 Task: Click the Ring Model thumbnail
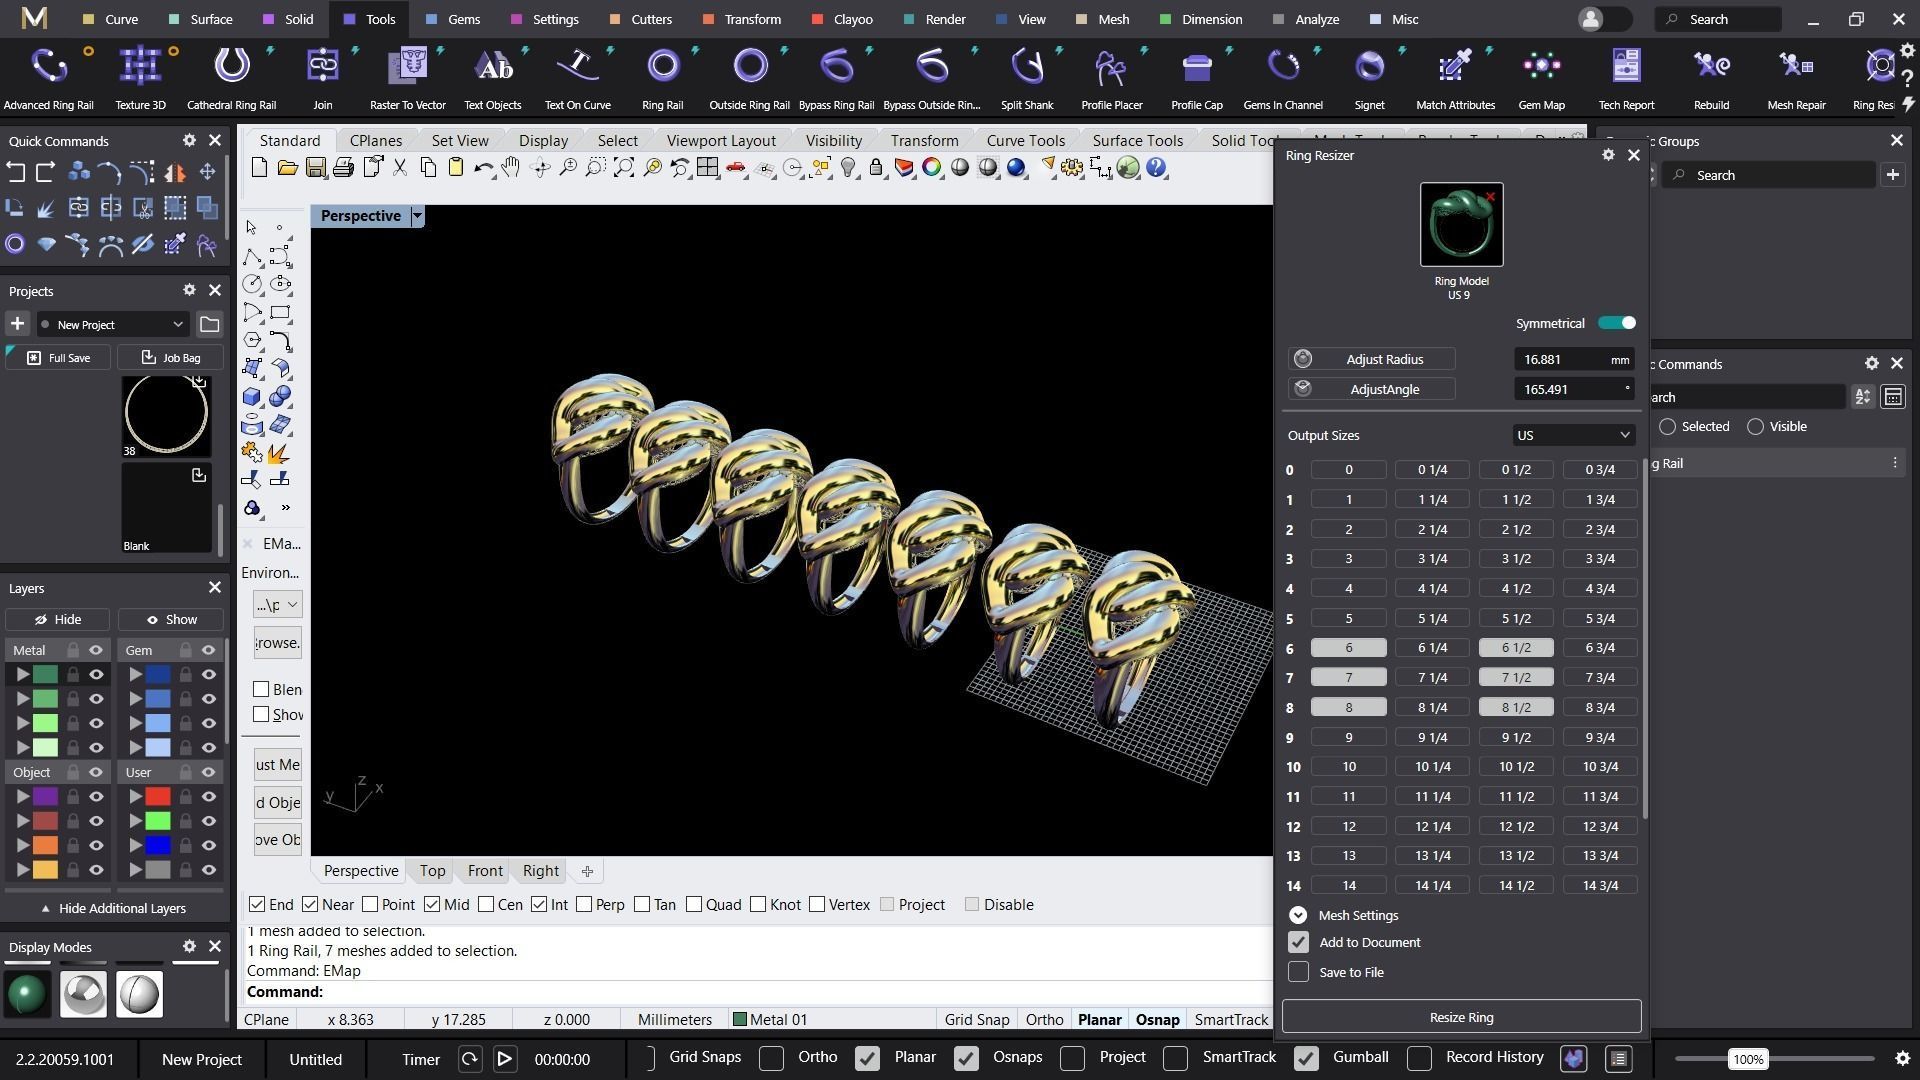pyautogui.click(x=1461, y=225)
